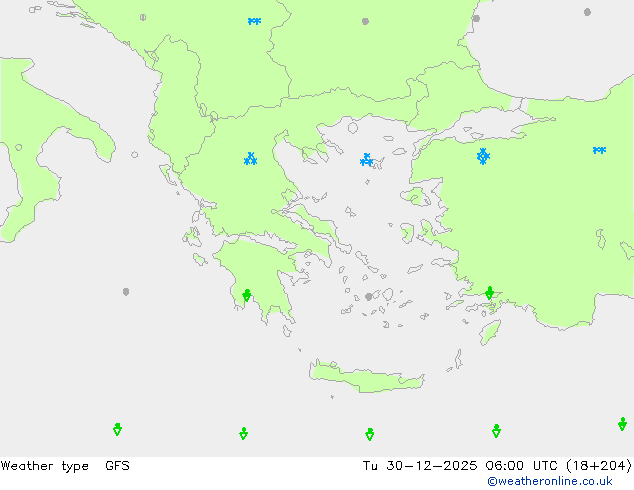The image size is (634, 490).
Task: Click the 'GFS' model label
Action: pyautogui.click(x=117, y=466)
